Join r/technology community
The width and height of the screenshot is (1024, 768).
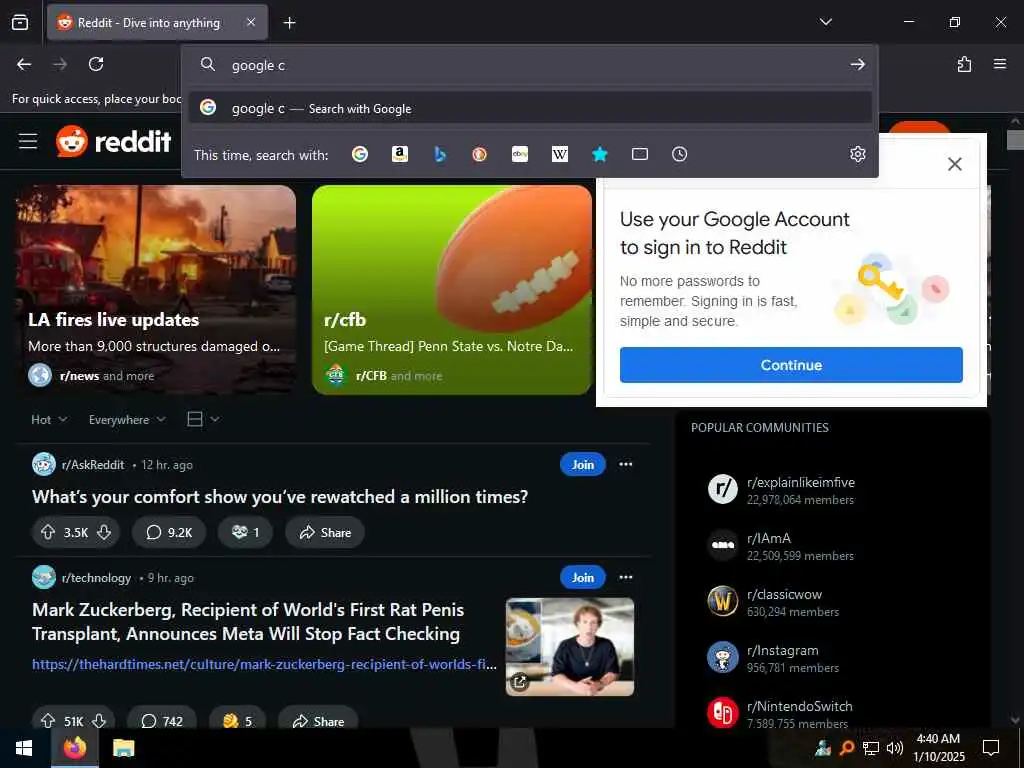pos(583,577)
